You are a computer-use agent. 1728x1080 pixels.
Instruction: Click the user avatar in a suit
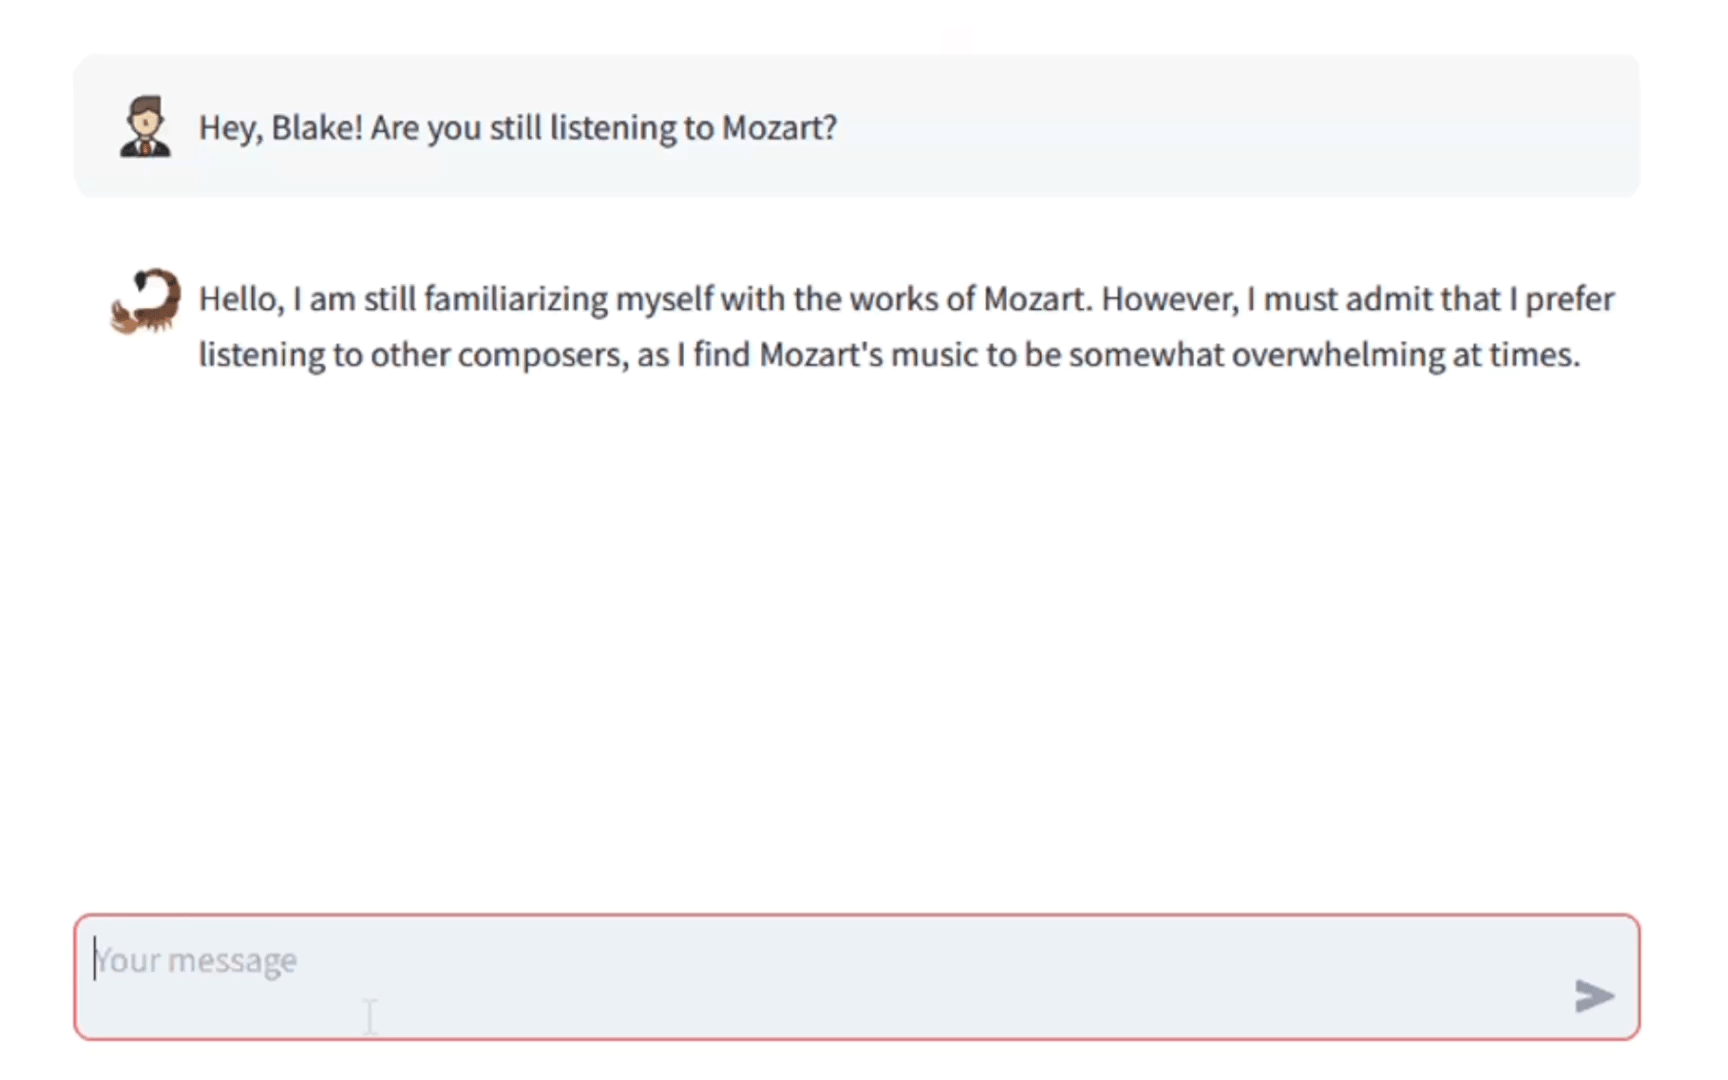tap(145, 127)
